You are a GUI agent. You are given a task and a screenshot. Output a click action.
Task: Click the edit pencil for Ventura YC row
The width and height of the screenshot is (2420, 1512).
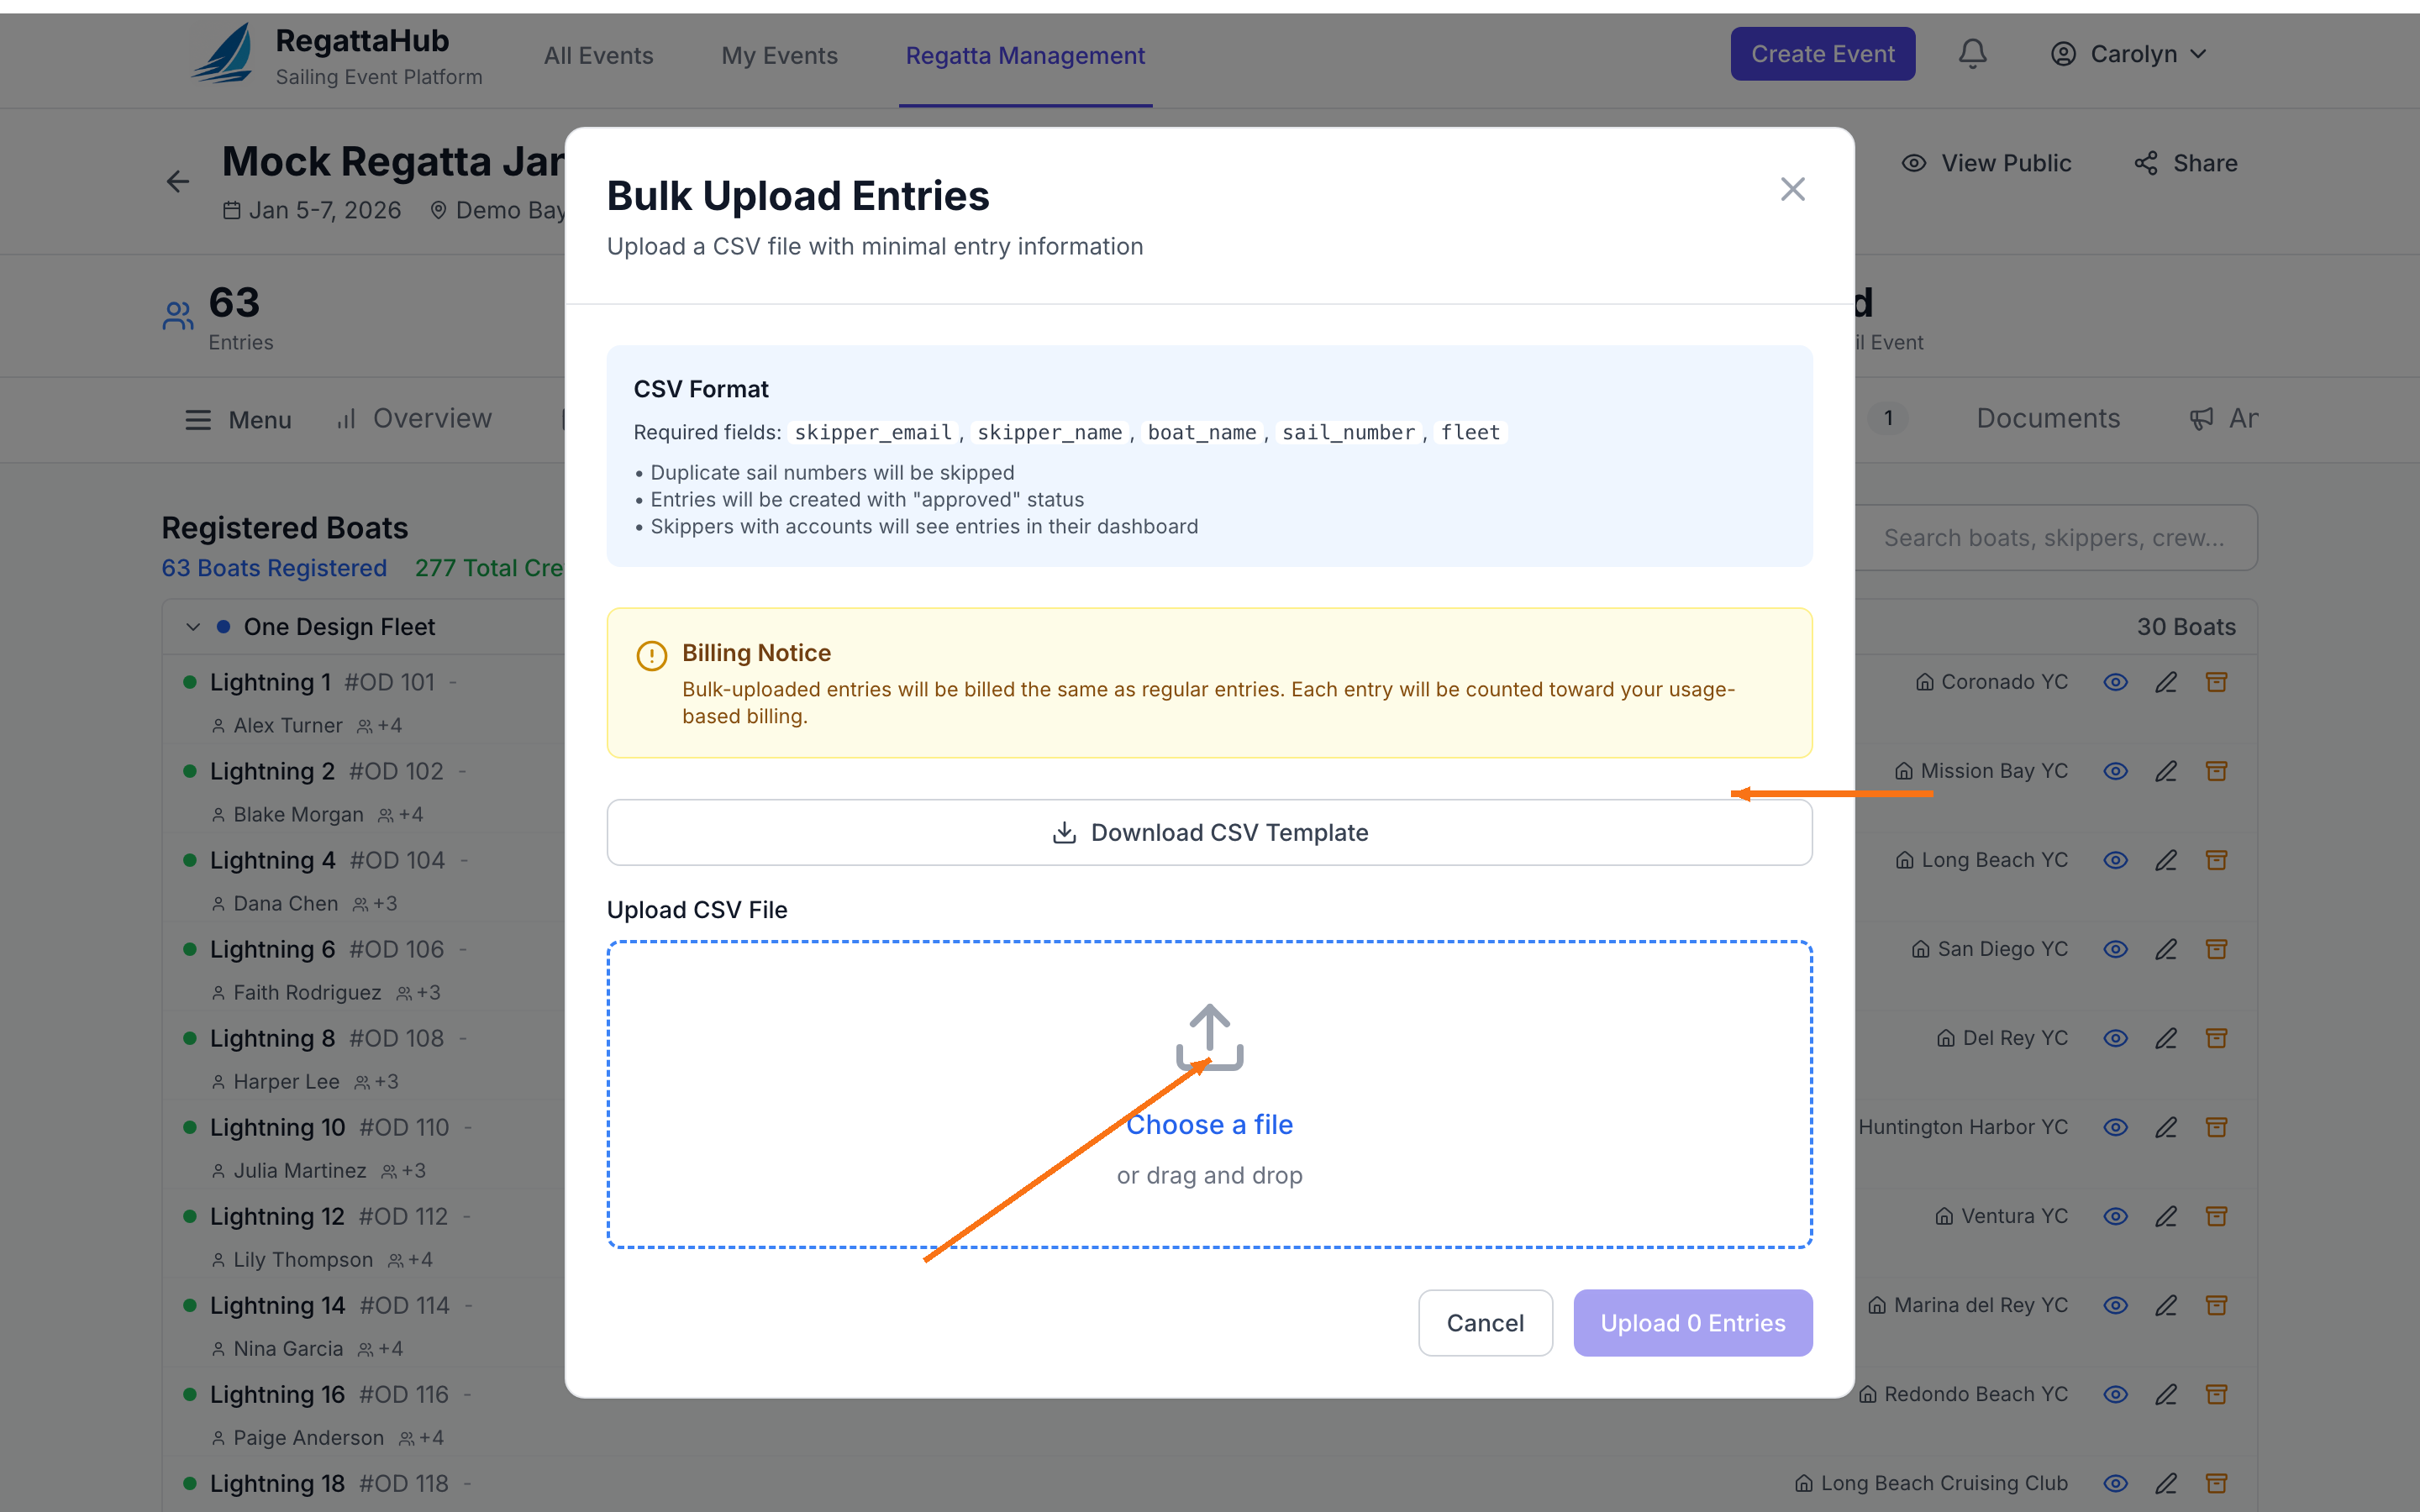pyautogui.click(x=2166, y=1216)
